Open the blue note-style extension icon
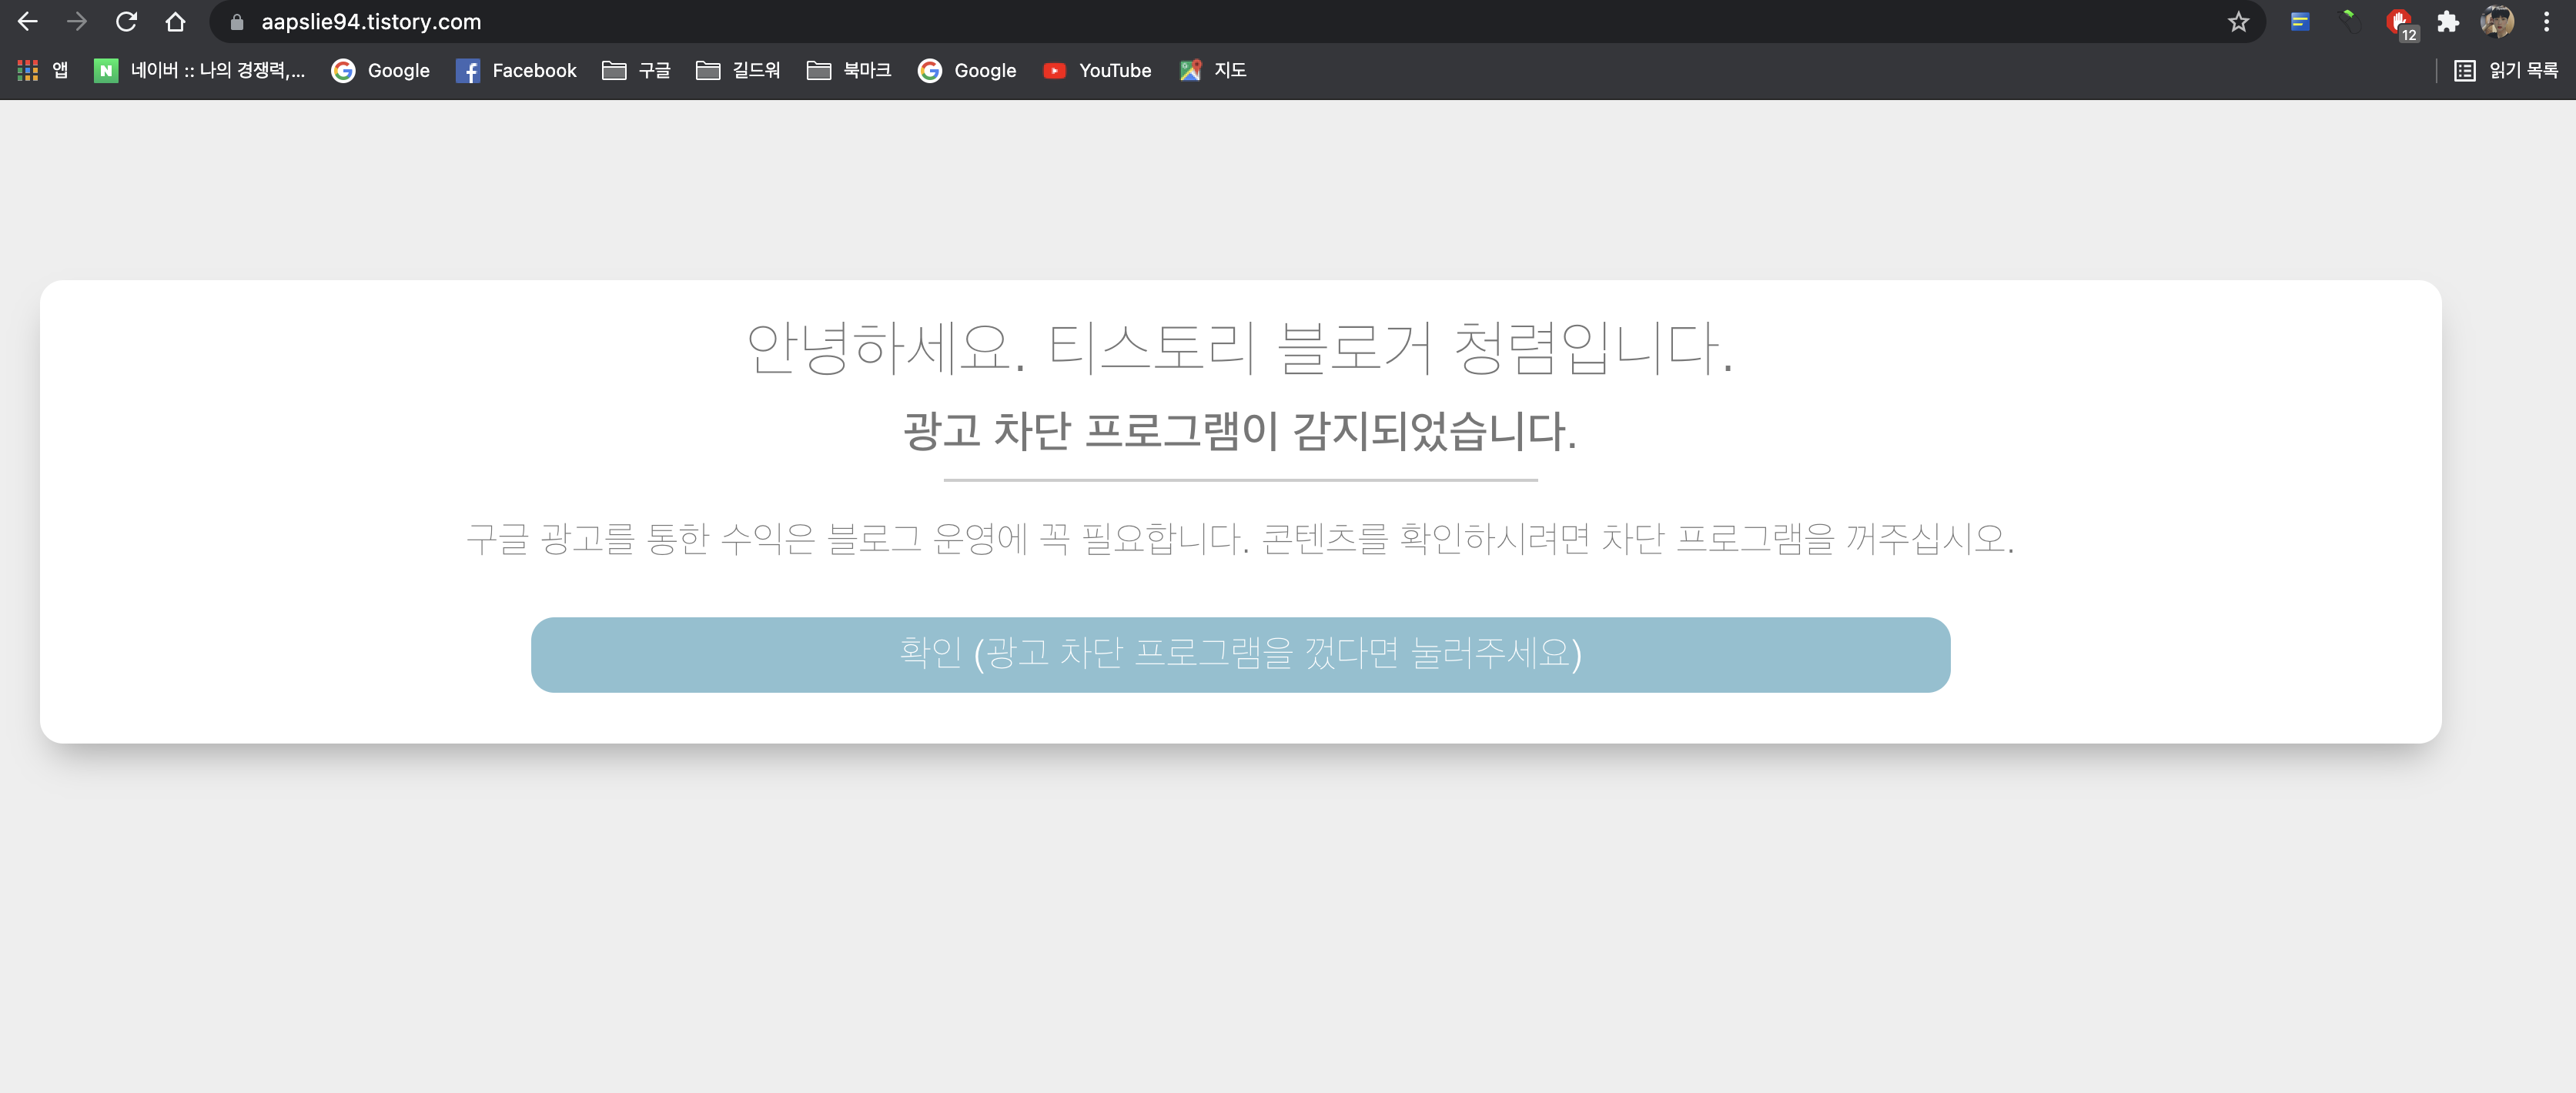 (x=2300, y=22)
